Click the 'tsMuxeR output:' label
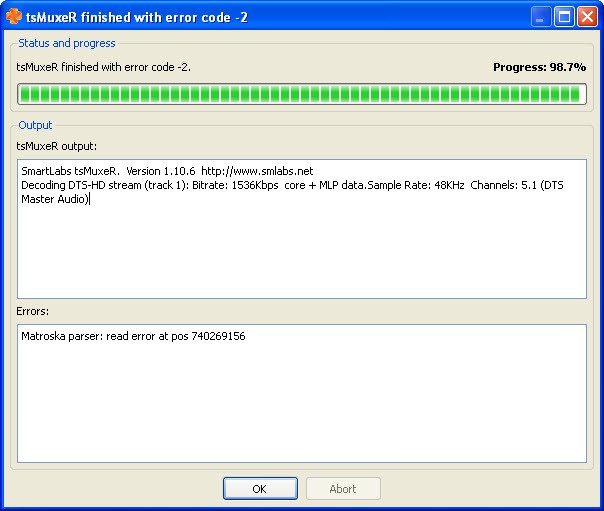Viewport: 604px width, 511px height. (57, 146)
